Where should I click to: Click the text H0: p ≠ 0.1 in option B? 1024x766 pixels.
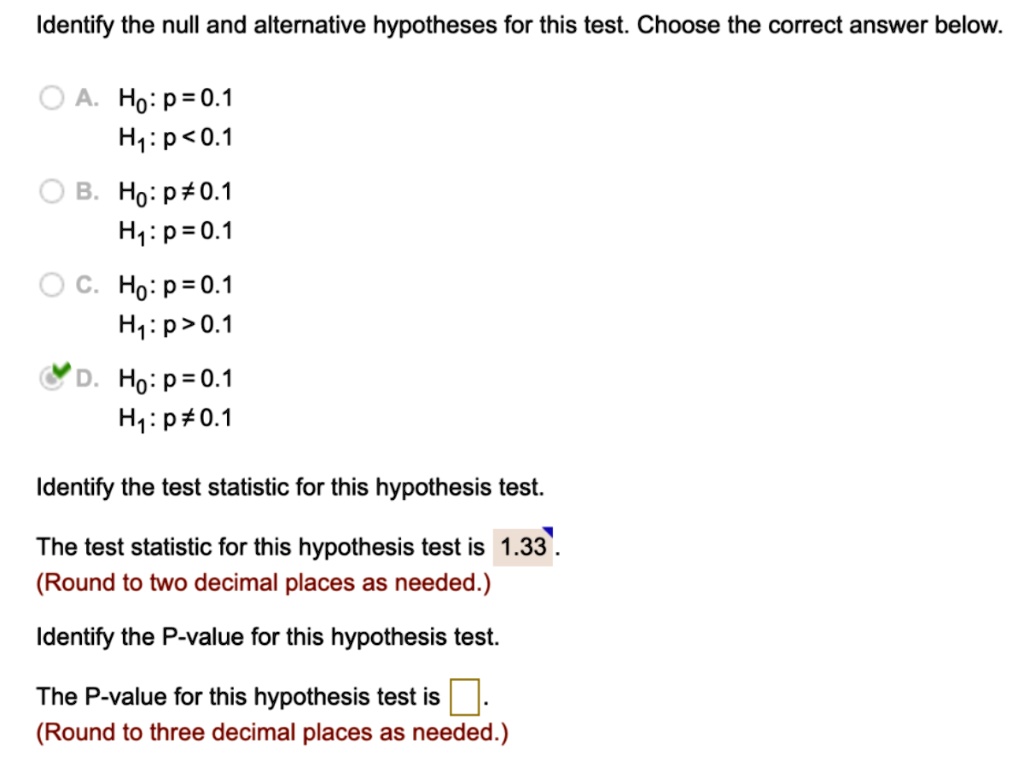point(176,192)
